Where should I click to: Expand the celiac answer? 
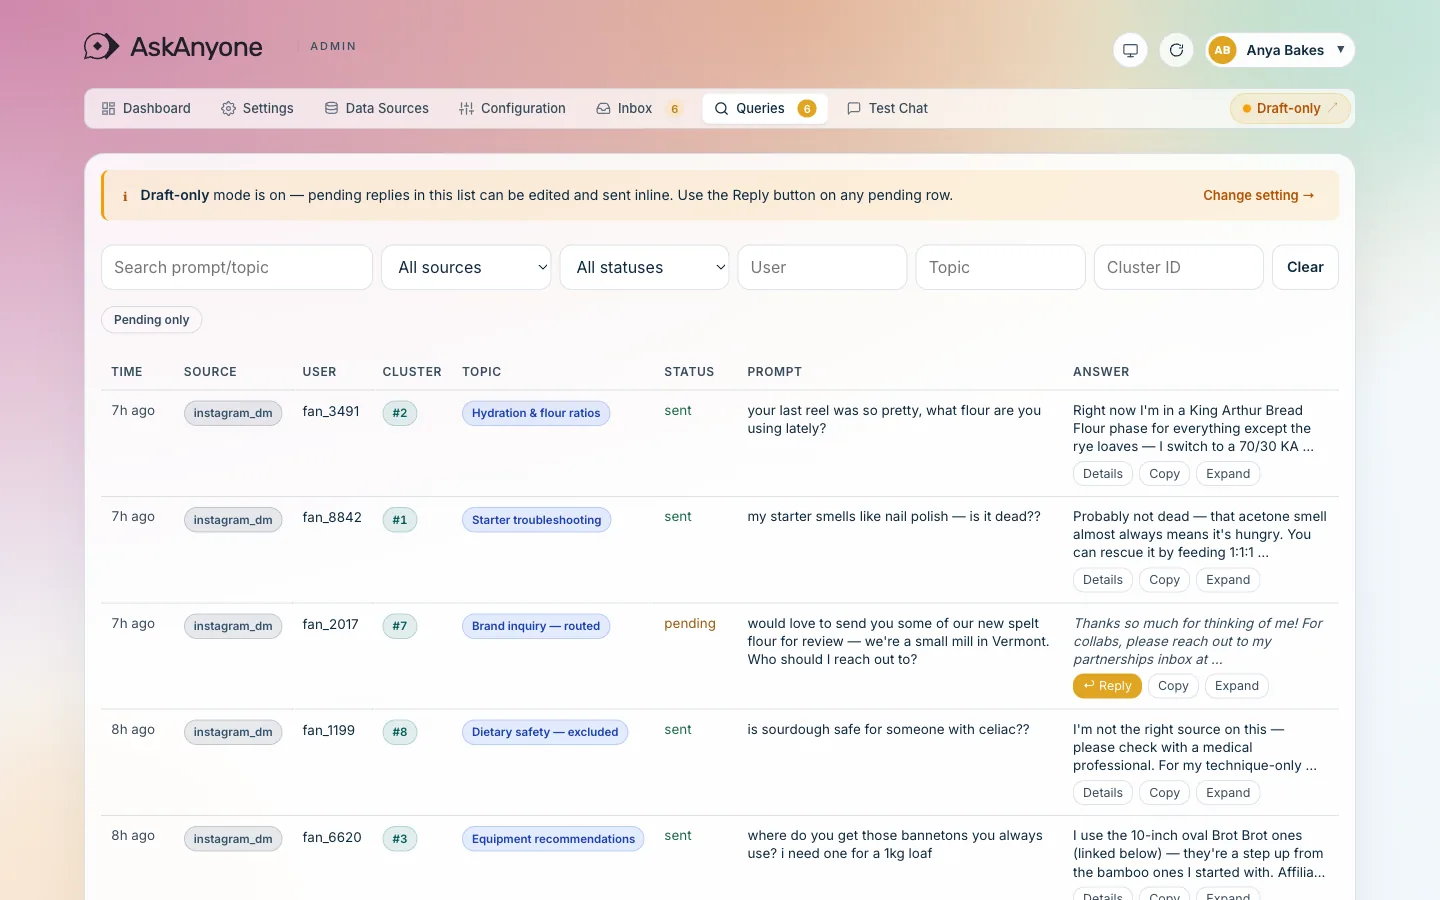[x=1228, y=793]
